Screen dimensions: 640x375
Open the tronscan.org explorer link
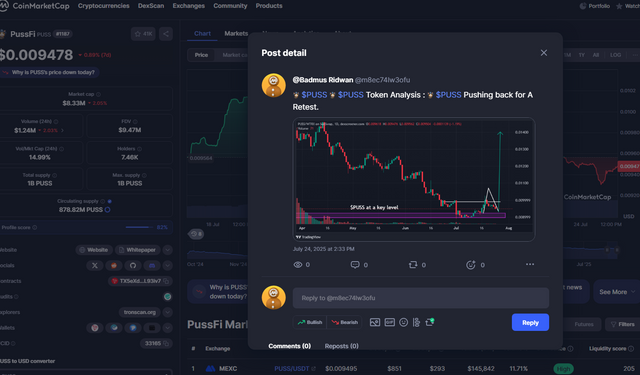[140, 312]
